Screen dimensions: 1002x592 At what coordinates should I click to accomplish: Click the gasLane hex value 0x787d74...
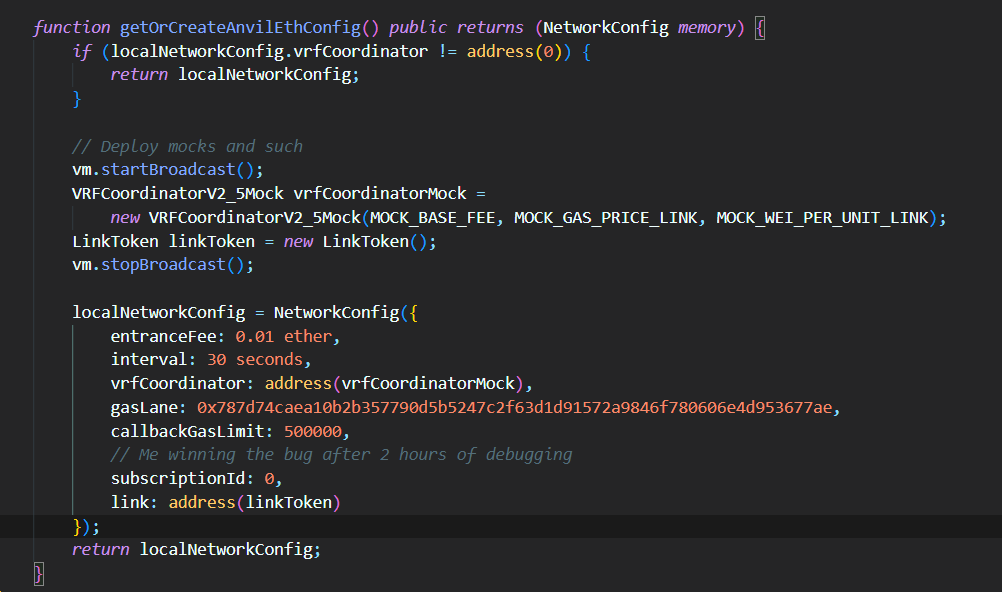click(x=514, y=408)
